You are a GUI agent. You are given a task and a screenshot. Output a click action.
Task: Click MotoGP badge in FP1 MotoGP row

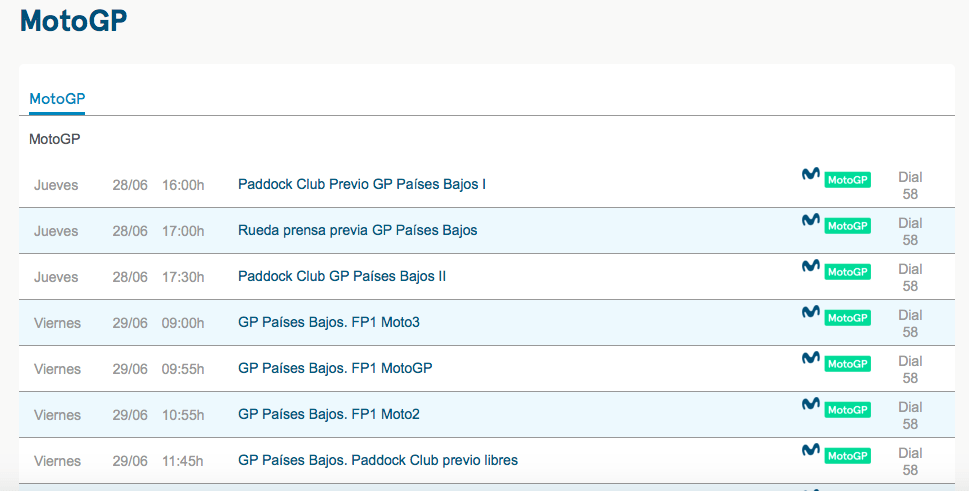tap(847, 364)
